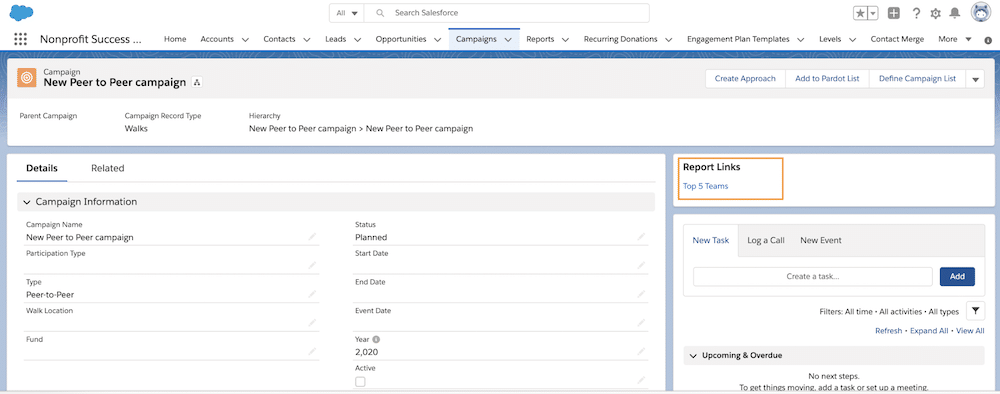The image size is (1000, 394).
Task: Open the Notifications bell icon
Action: tap(955, 13)
